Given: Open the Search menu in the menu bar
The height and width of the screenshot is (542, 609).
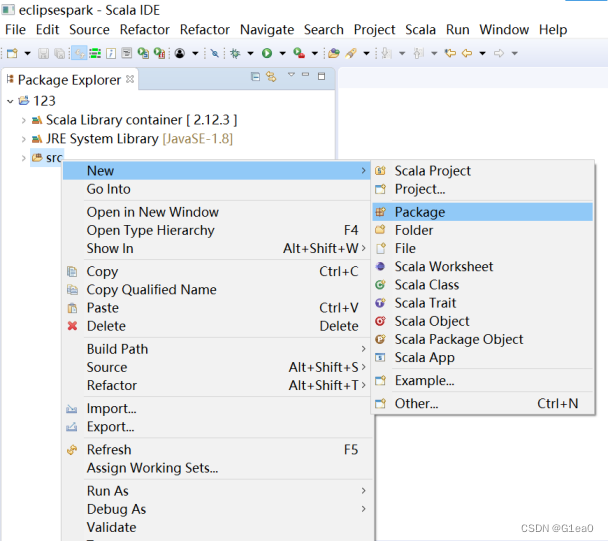Looking at the screenshot, I should coord(324,30).
